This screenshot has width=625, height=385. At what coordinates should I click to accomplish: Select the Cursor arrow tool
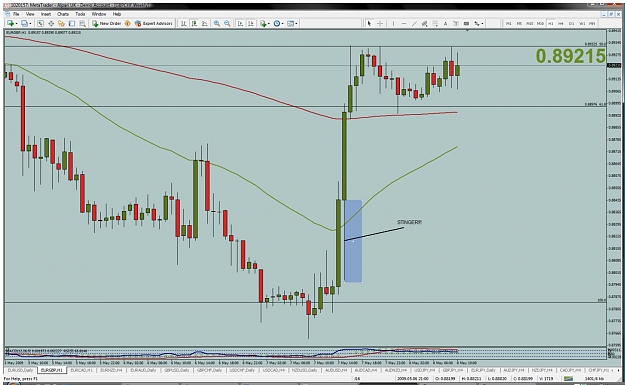369,24
